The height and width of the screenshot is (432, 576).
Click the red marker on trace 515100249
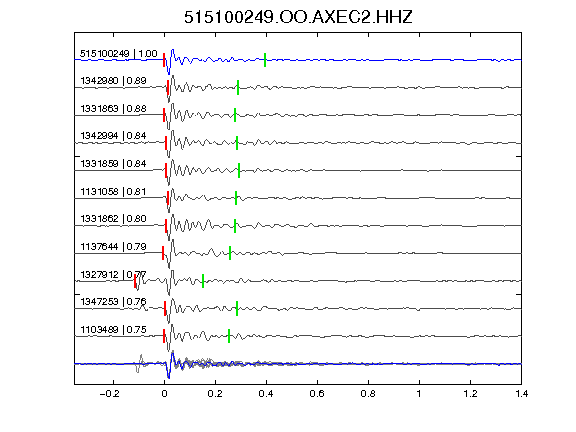click(x=164, y=60)
